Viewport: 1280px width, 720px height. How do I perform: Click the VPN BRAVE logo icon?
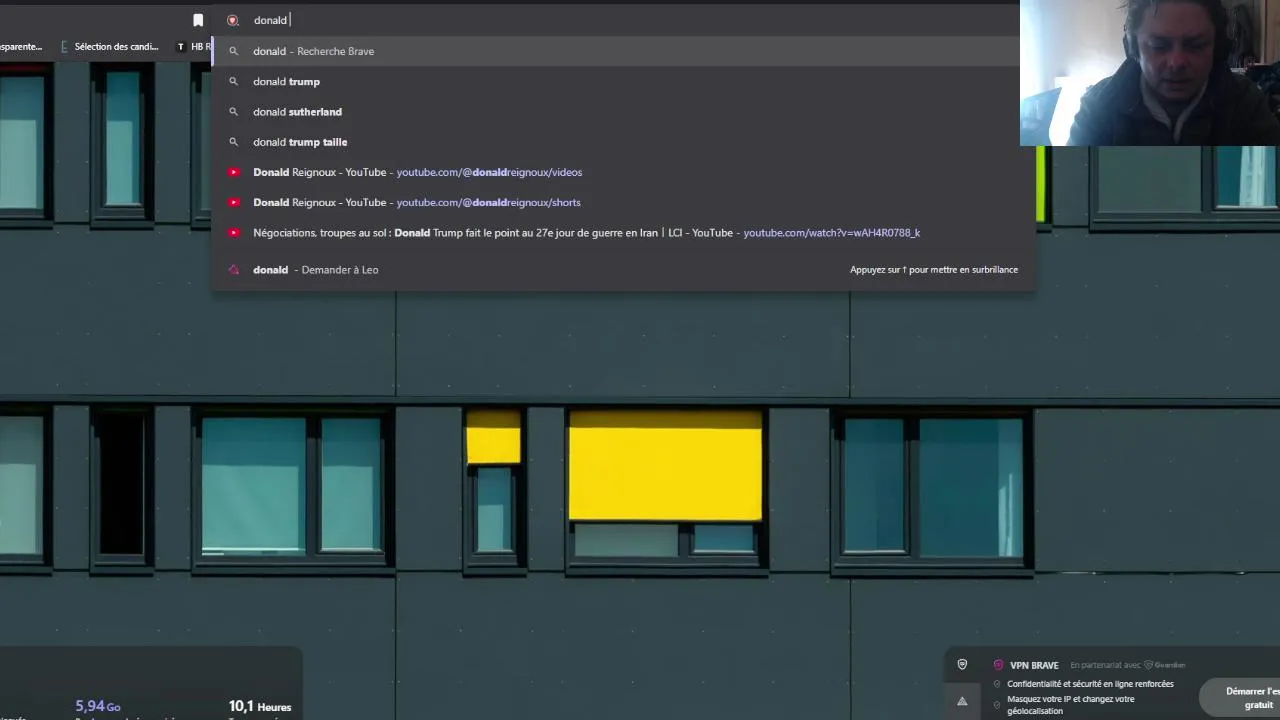(x=998, y=665)
